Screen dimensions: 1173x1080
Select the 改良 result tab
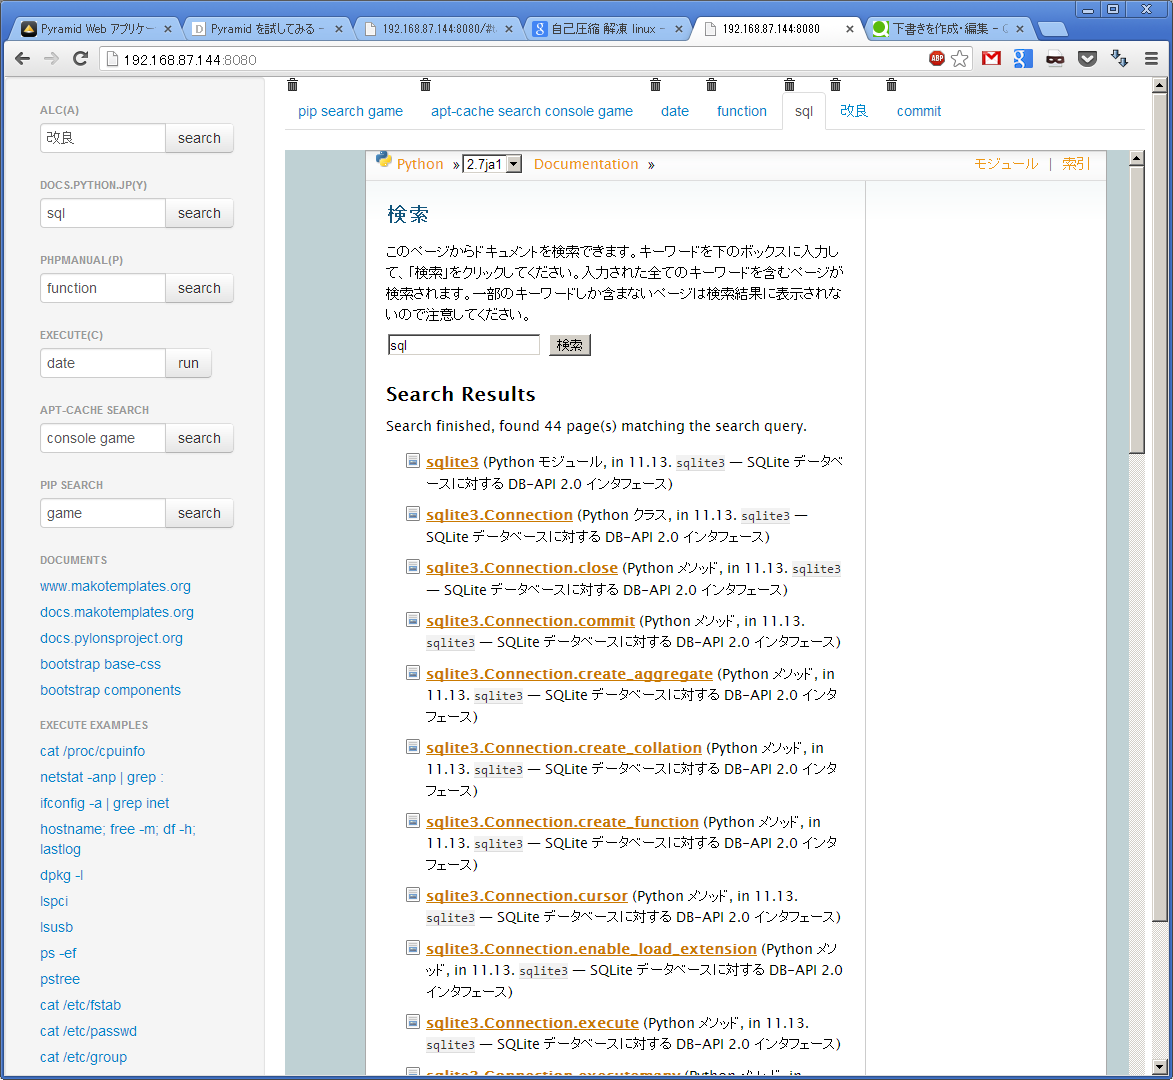(x=854, y=111)
